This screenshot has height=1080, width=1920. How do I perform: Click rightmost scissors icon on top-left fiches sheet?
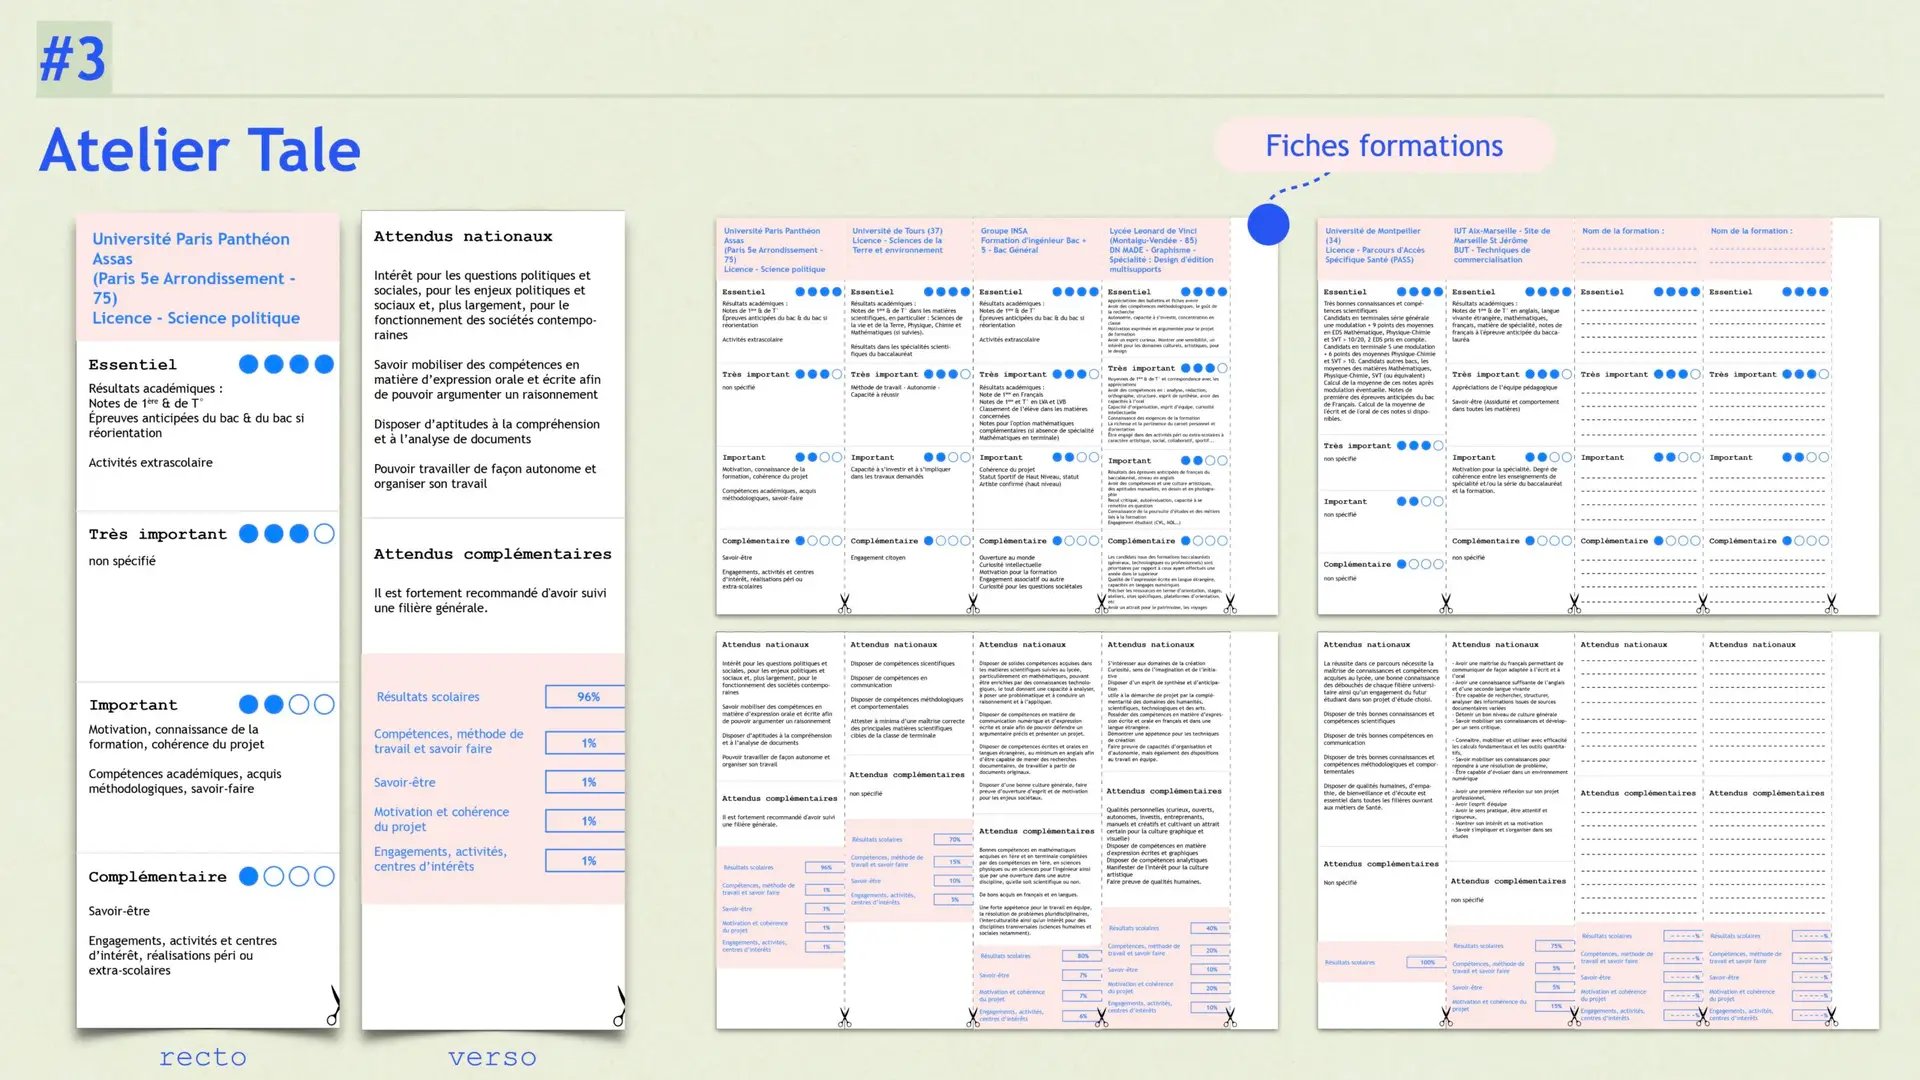[1230, 604]
